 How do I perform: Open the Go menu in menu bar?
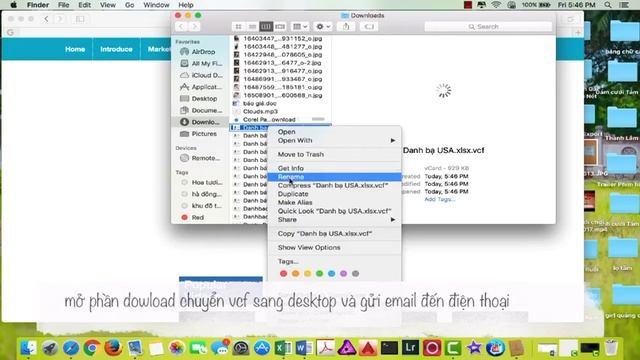click(129, 5)
